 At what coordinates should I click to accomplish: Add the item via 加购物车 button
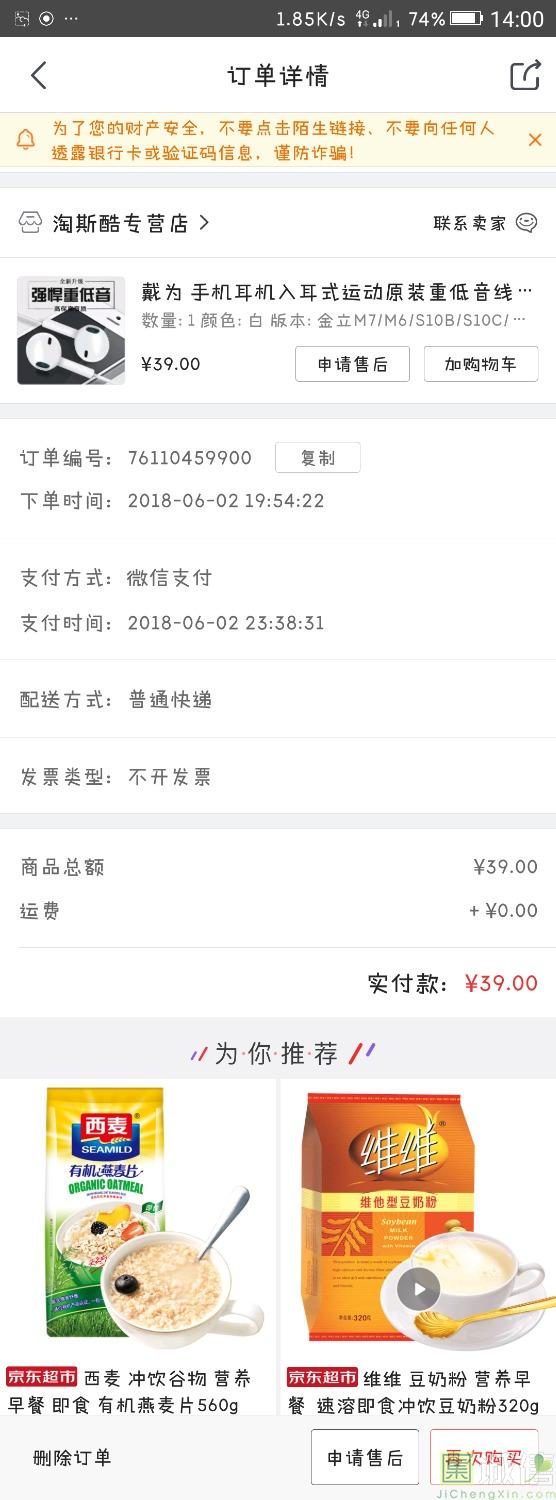(x=481, y=364)
